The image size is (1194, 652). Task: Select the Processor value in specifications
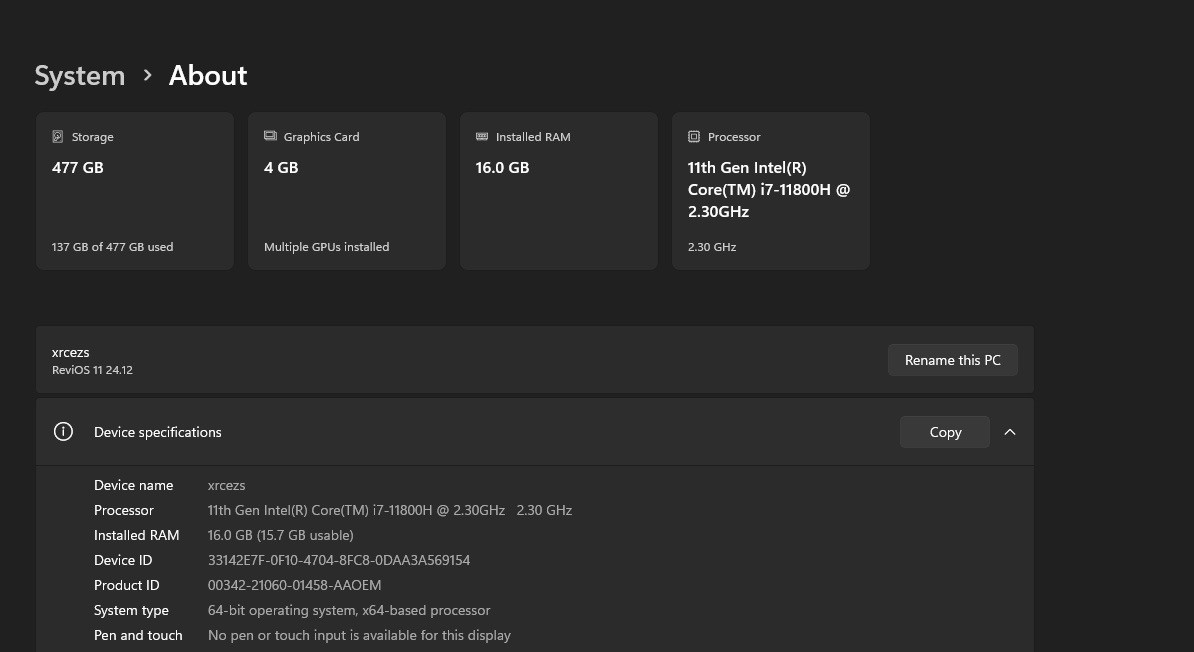click(x=390, y=510)
